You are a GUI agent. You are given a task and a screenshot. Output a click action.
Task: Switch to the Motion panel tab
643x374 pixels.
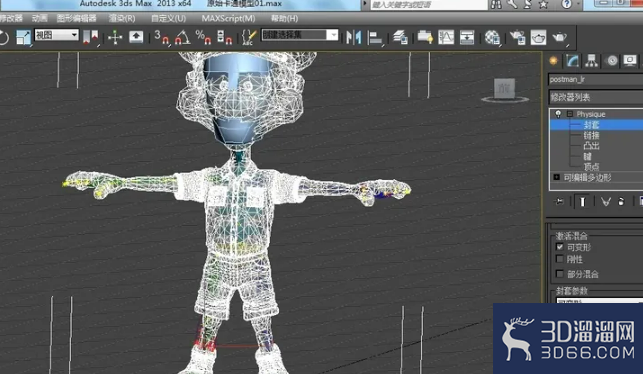point(612,61)
